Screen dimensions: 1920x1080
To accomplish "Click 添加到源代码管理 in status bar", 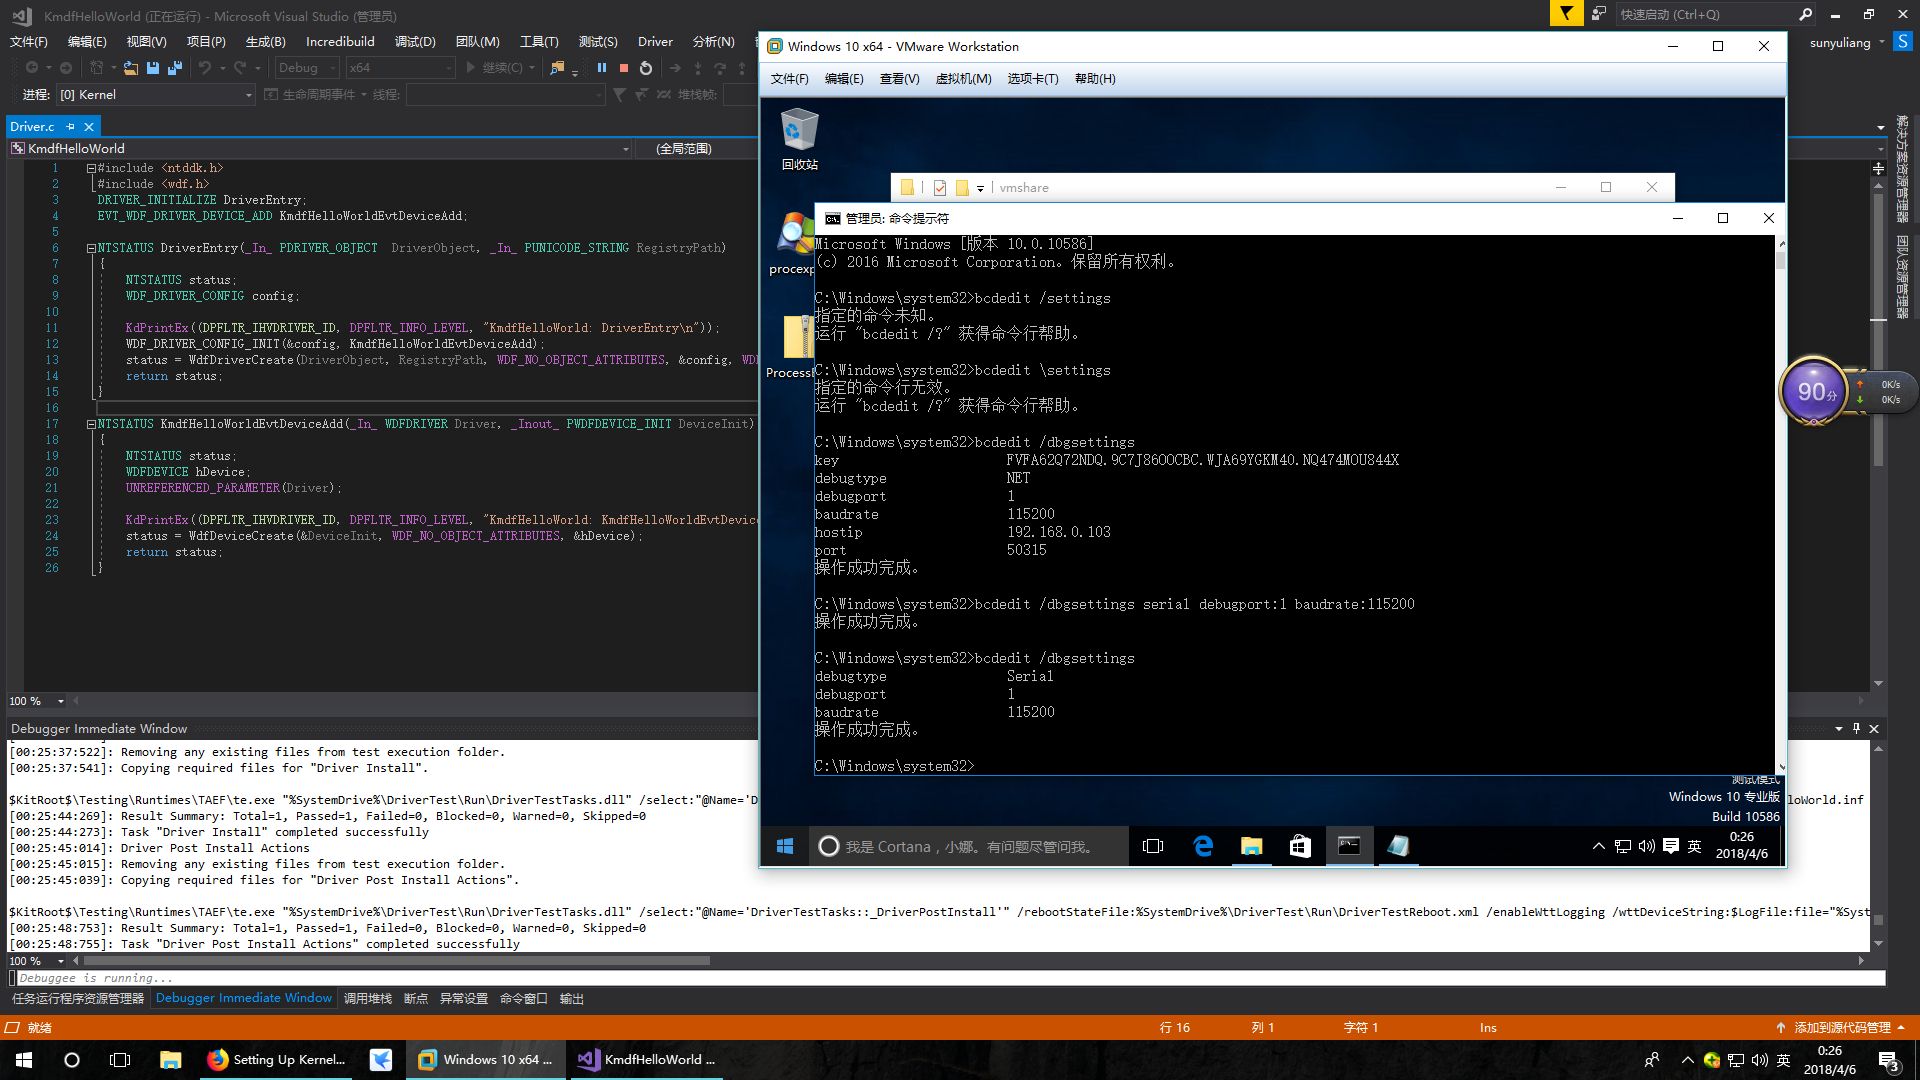I will 1841,1027.
